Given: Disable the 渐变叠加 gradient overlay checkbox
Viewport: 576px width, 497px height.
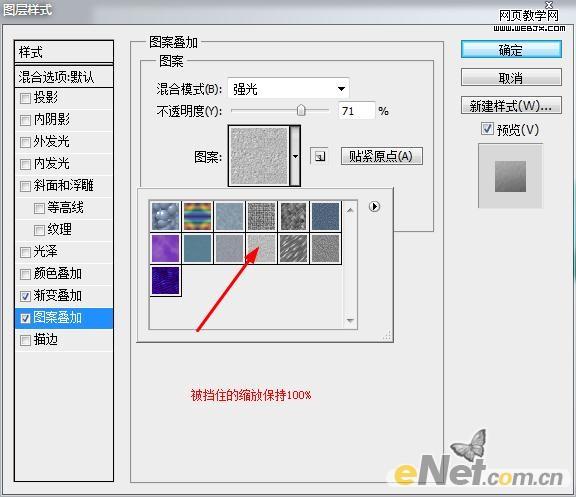Looking at the screenshot, I should coord(25,296).
